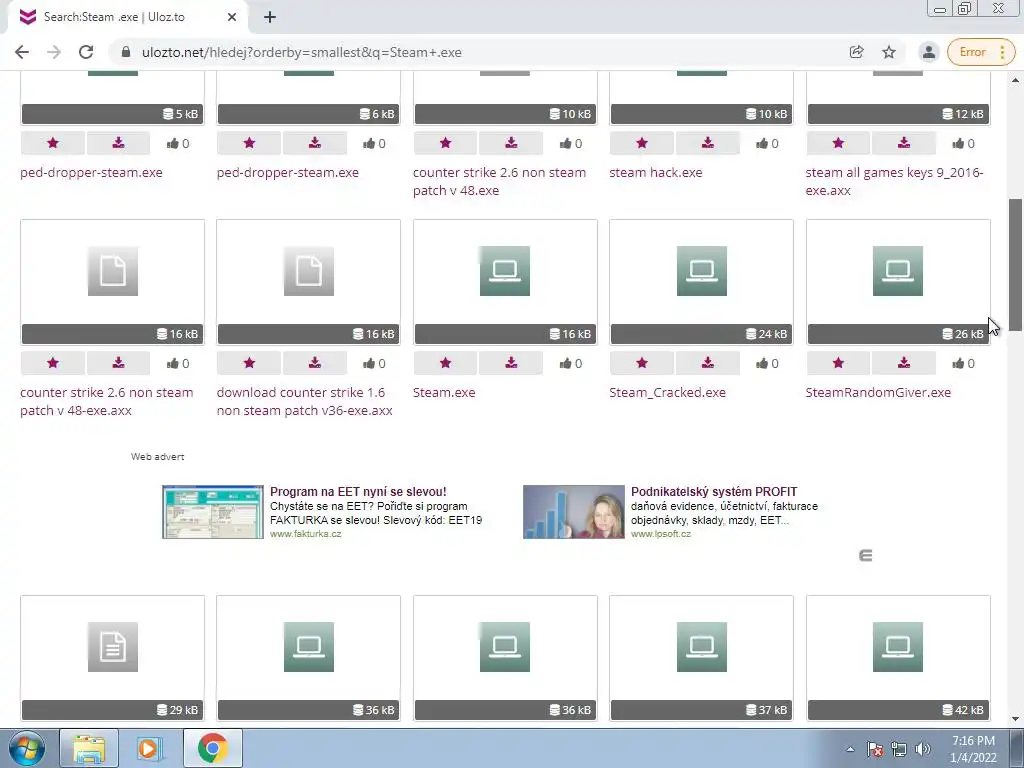1024x768 pixels.
Task: Click the 29 kB document file thumbnail
Action: pos(112,658)
